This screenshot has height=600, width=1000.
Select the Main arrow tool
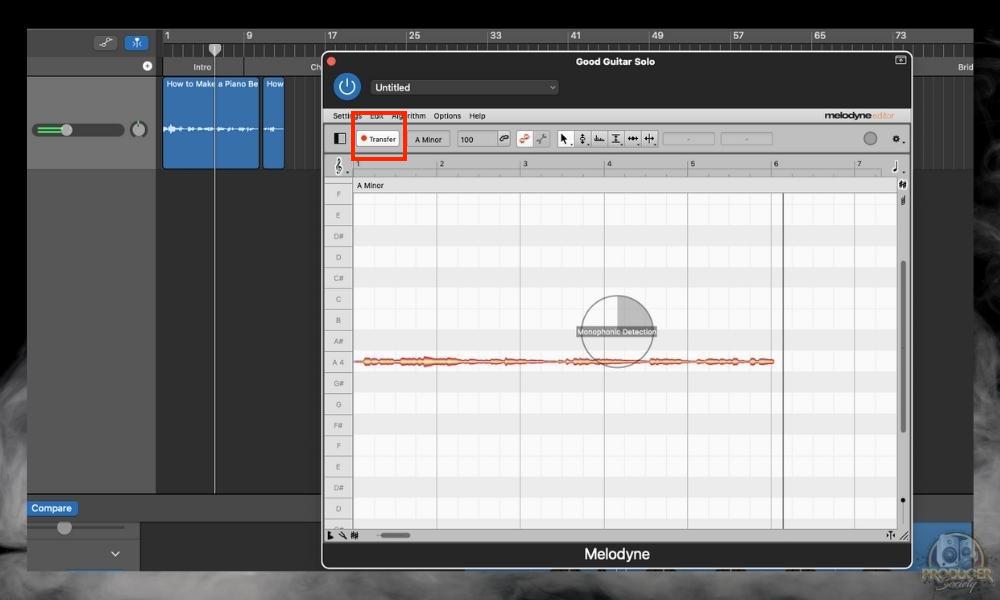pyautogui.click(x=564, y=138)
